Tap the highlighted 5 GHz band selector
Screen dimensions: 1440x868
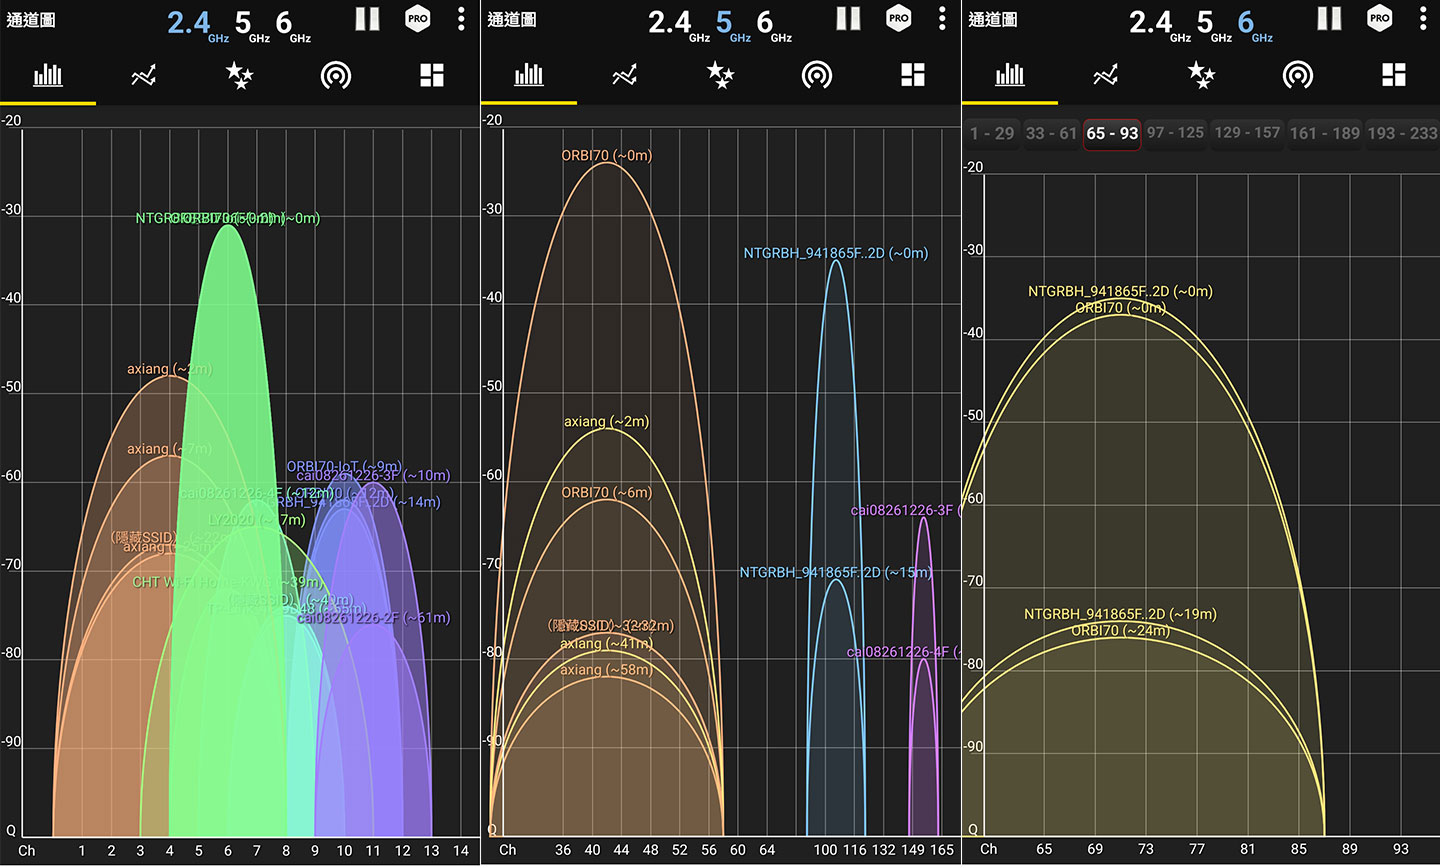733,25
